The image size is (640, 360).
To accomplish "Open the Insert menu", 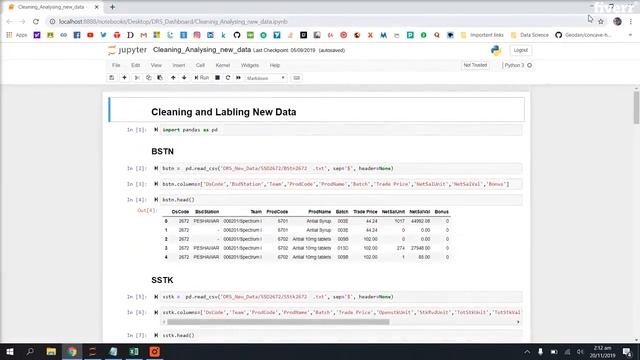I will [179, 65].
